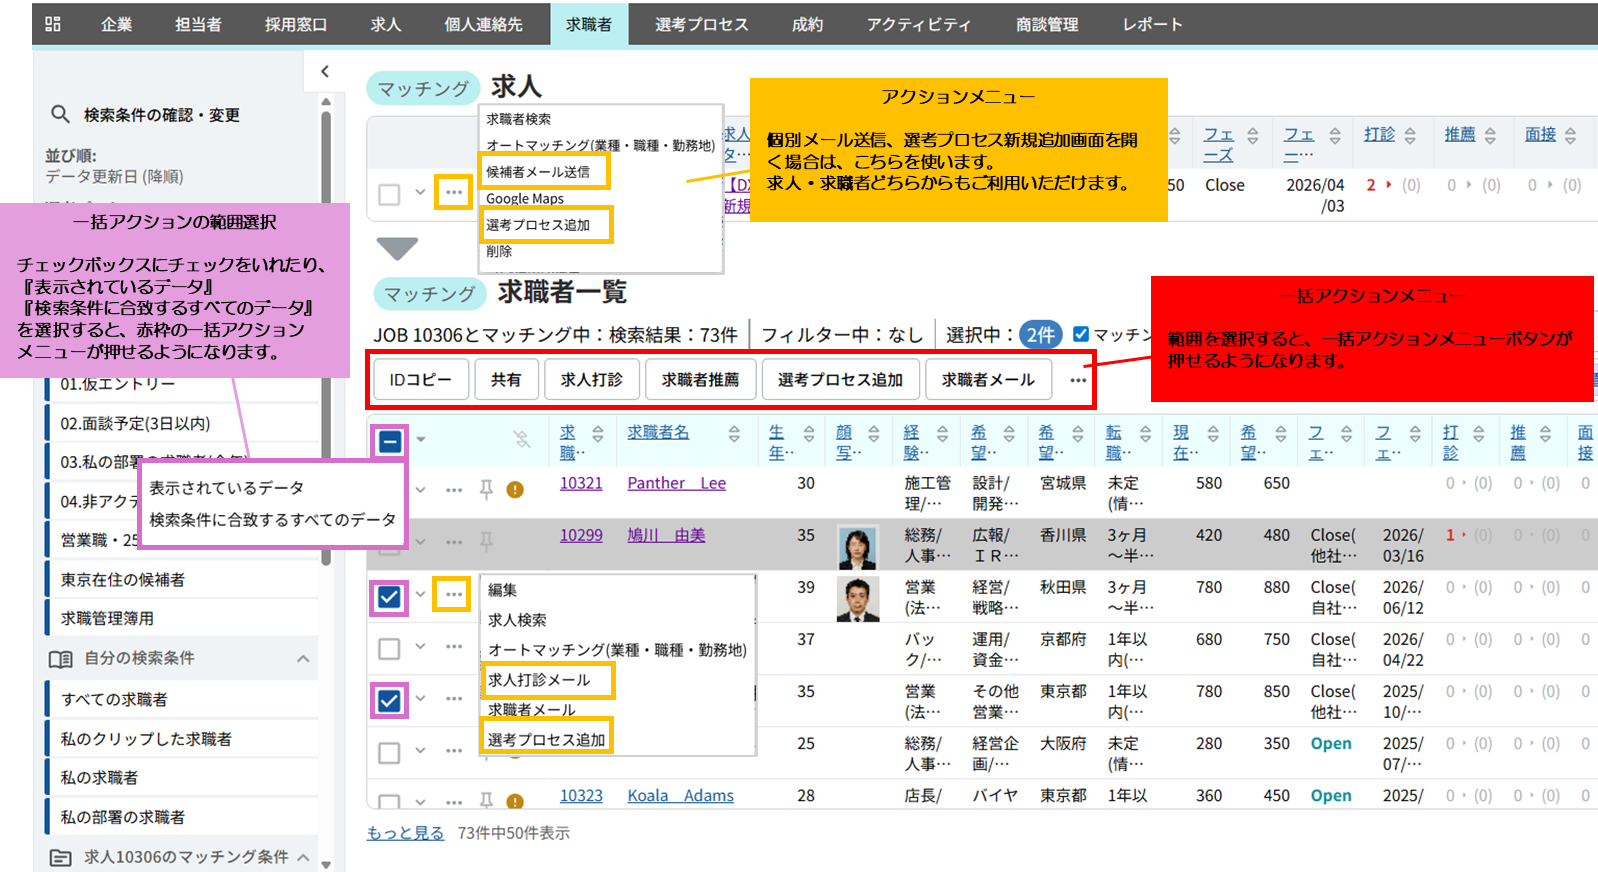Click the sidebar vertical scrollbar
This screenshot has width=1598, height=872.
(x=326, y=300)
